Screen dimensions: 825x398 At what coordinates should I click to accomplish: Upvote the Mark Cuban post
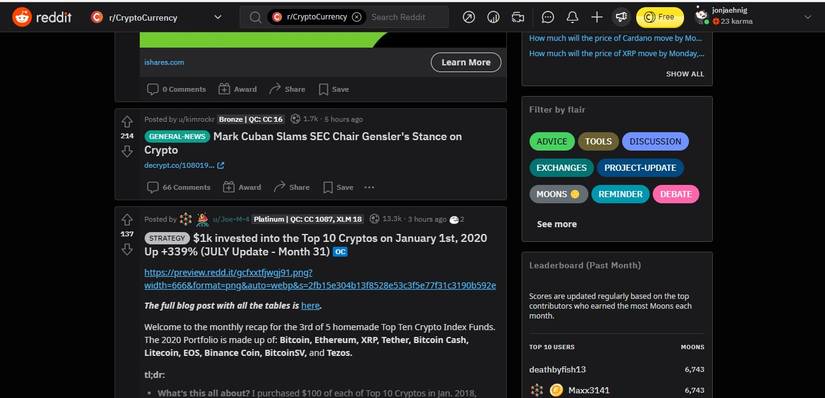(127, 122)
